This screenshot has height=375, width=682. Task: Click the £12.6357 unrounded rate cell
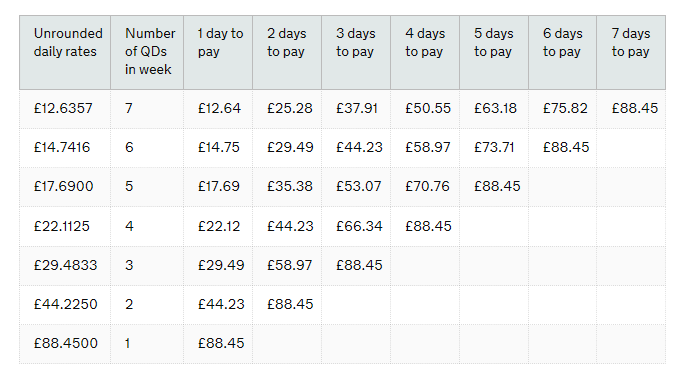65,109
